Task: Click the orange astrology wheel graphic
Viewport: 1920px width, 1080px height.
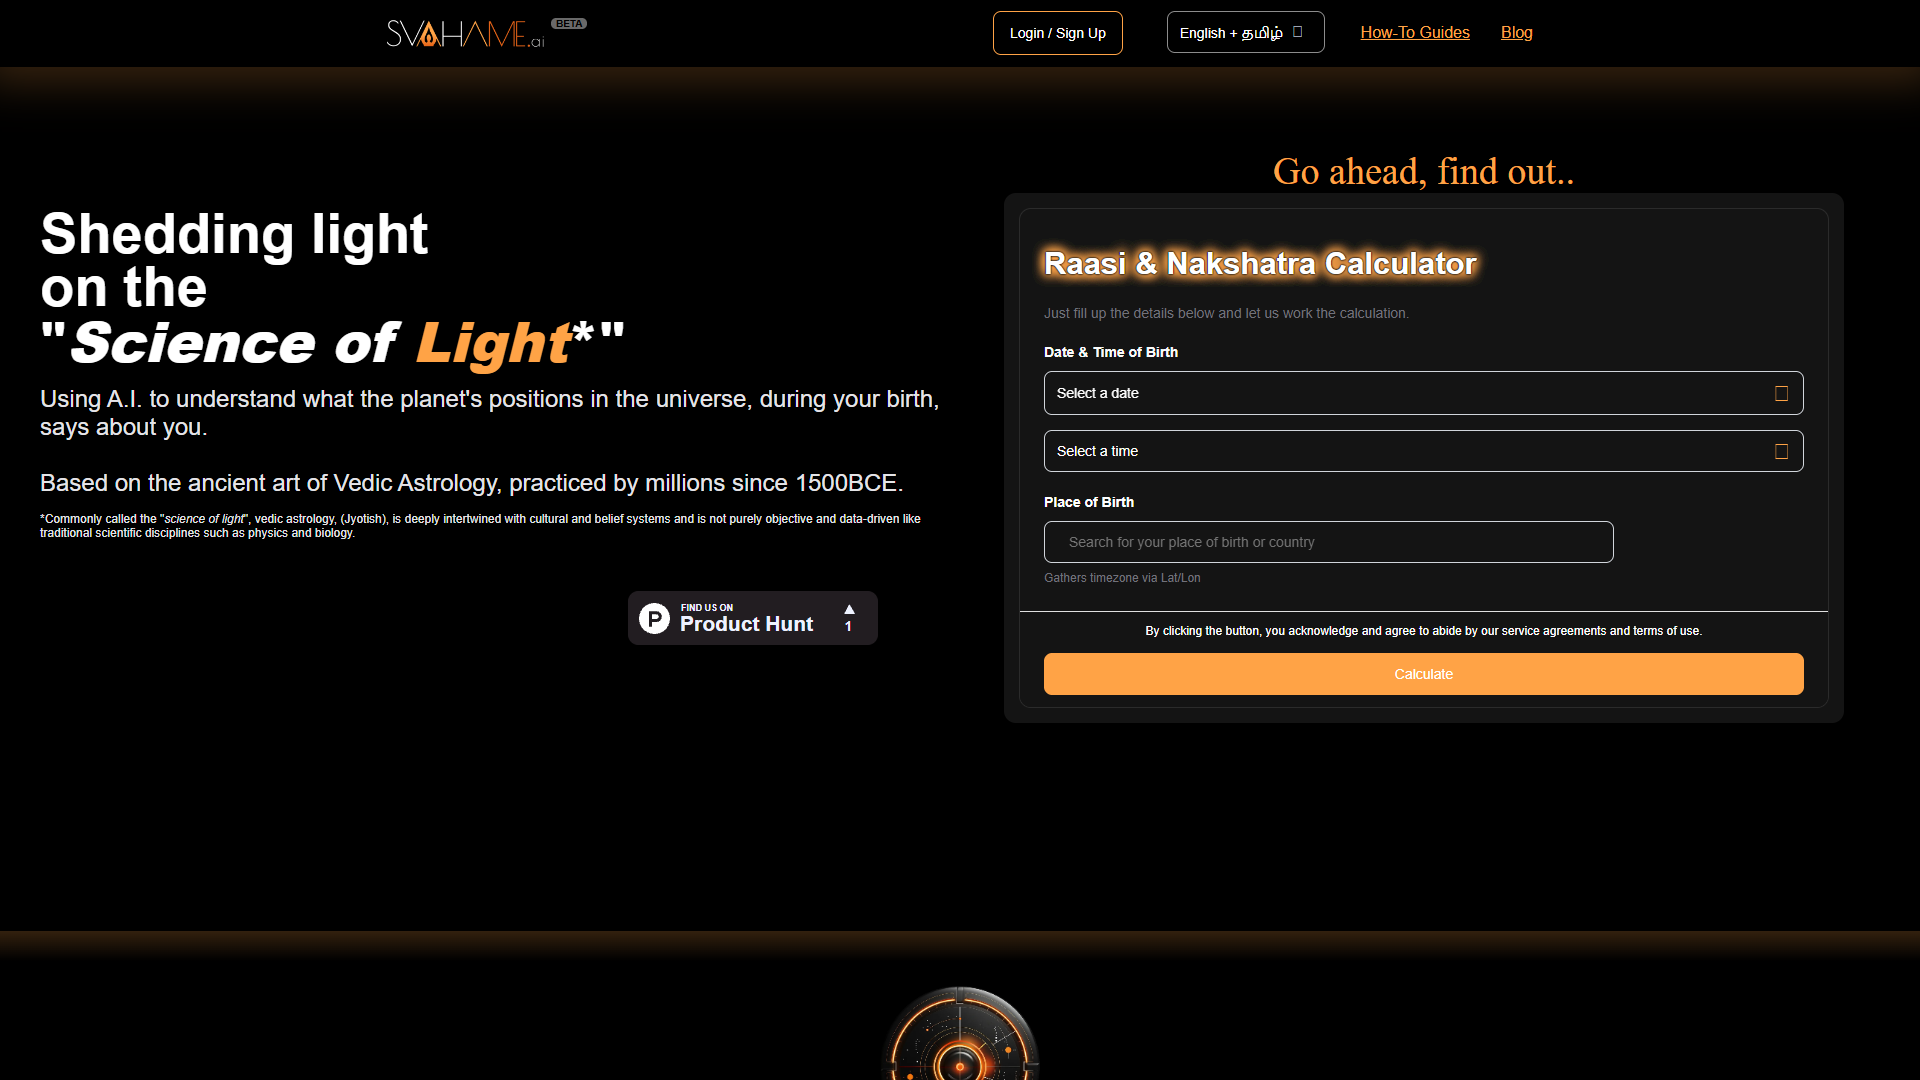Action: click(x=960, y=1033)
